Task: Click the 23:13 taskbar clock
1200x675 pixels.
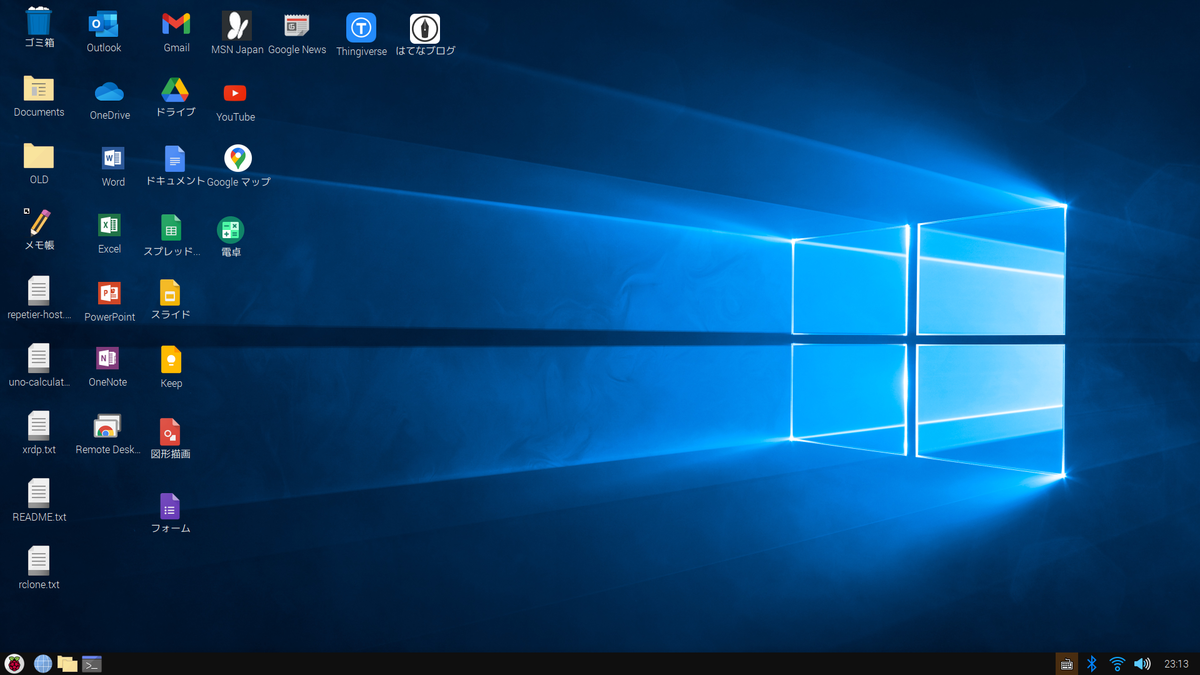Action: pyautogui.click(x=1176, y=664)
